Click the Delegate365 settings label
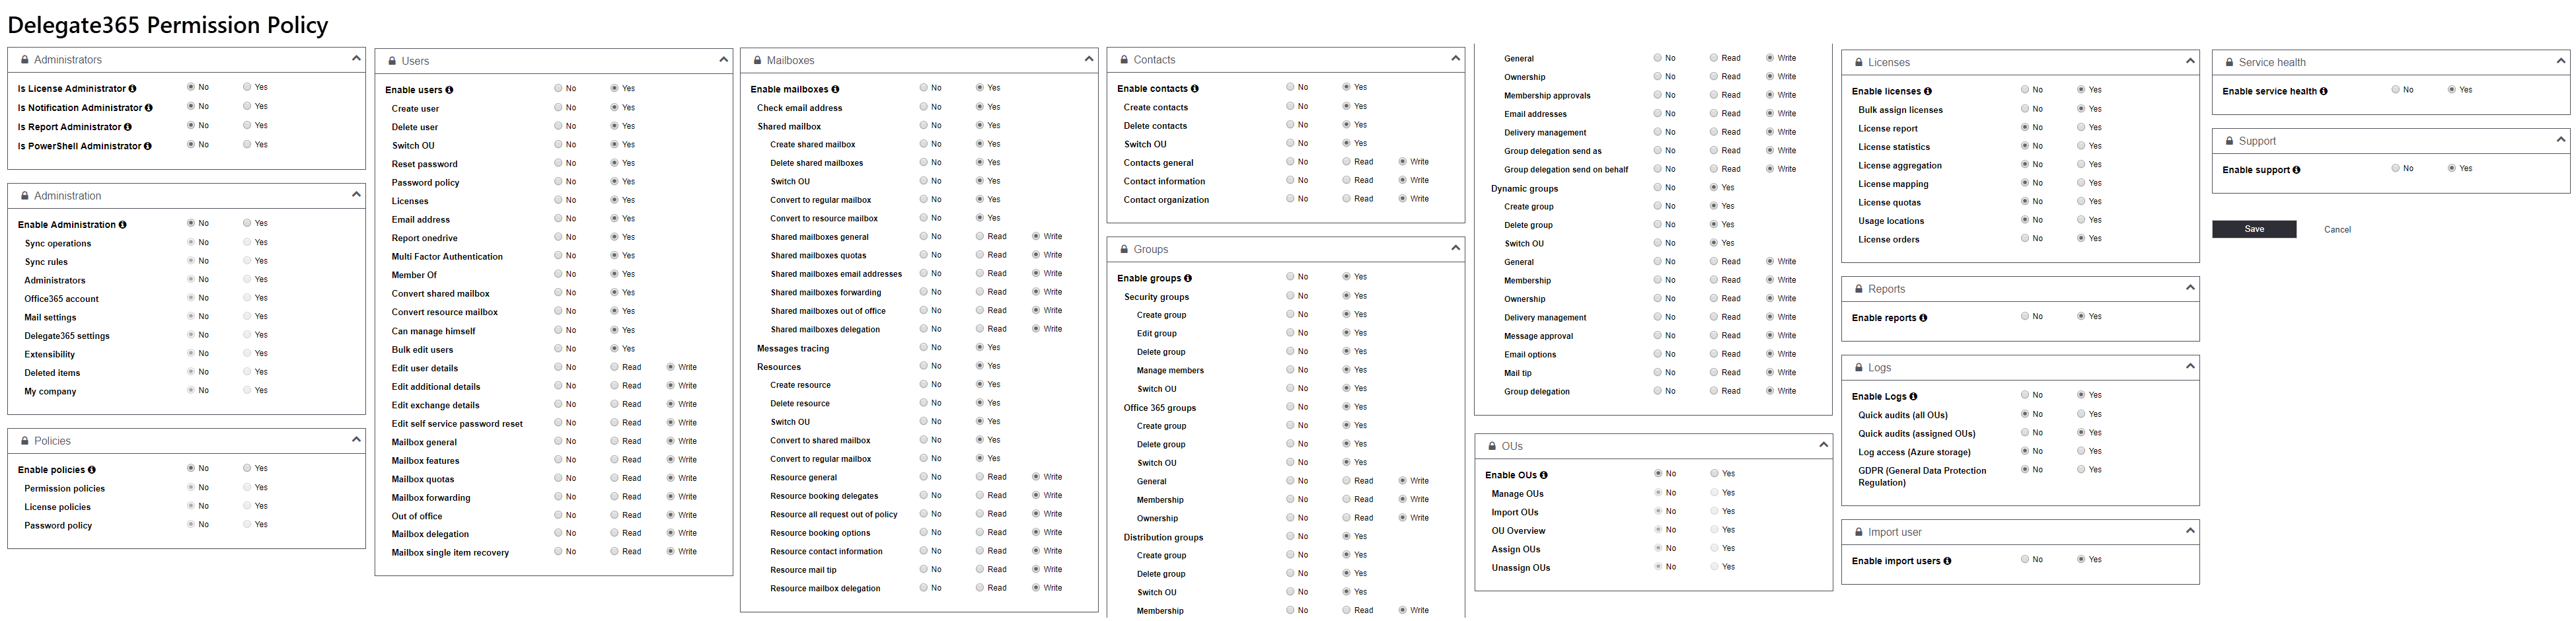The image size is (2576, 621). pyautogui.click(x=67, y=336)
